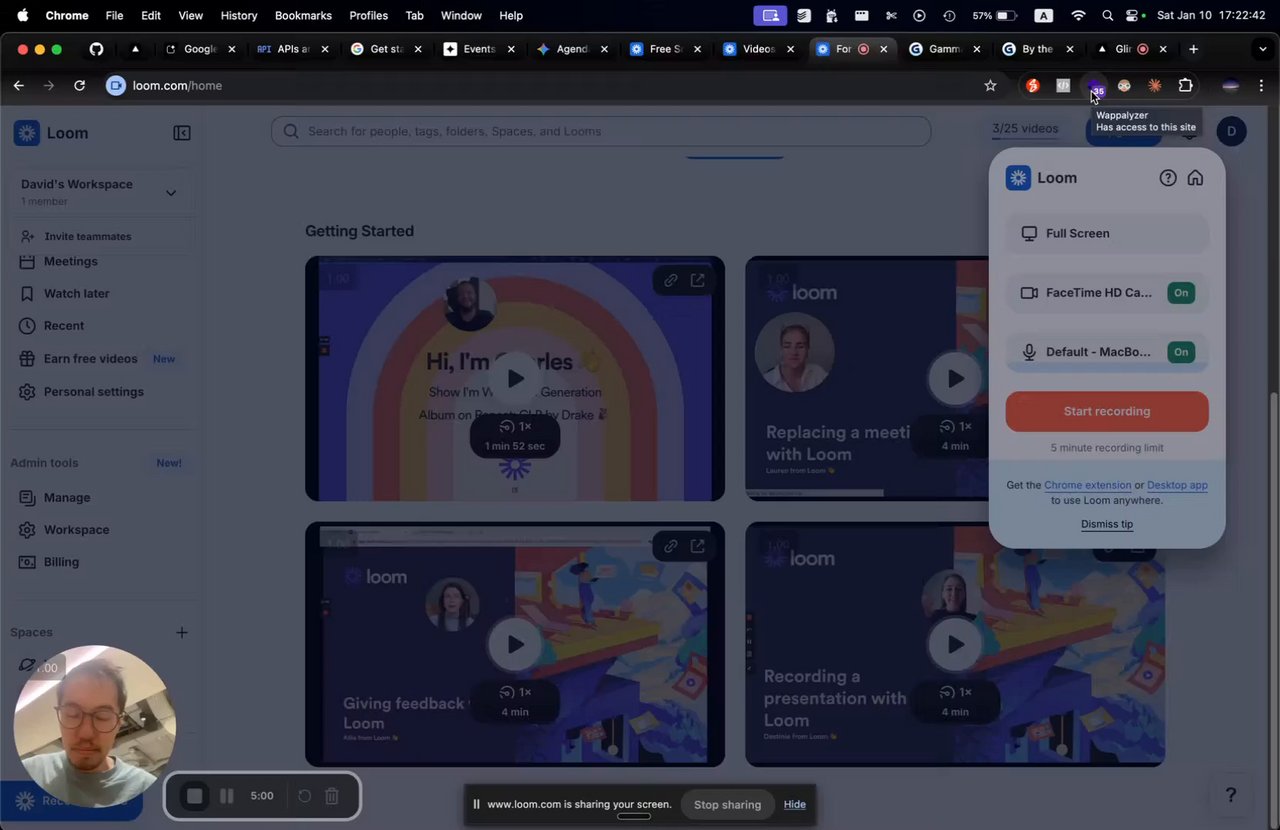
Task: Open Earn free videos in sidebar
Action: [90, 359]
